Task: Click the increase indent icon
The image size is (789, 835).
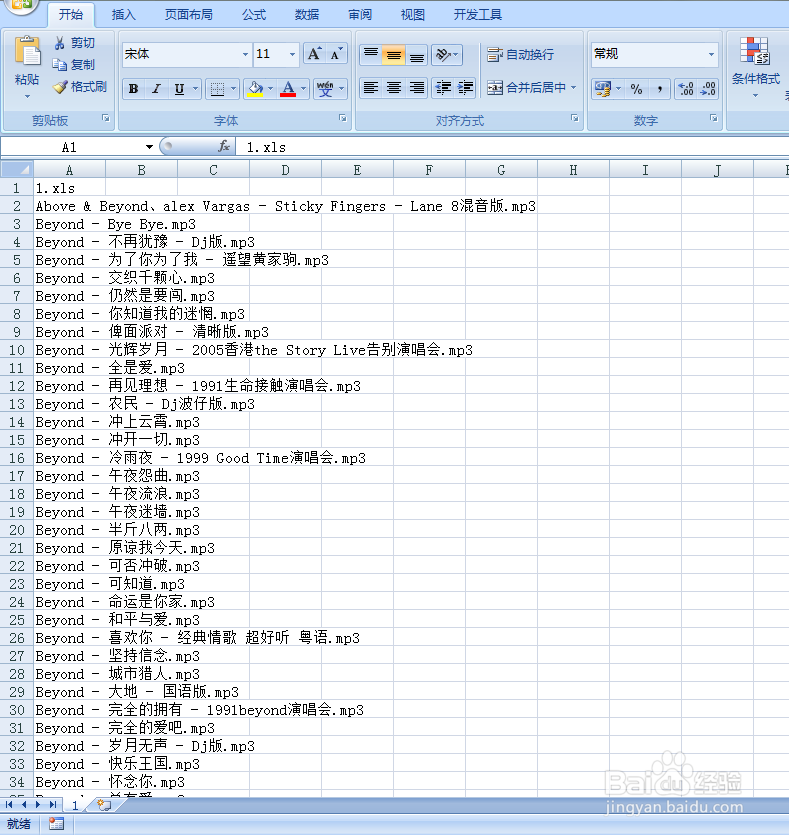Action: click(x=465, y=88)
